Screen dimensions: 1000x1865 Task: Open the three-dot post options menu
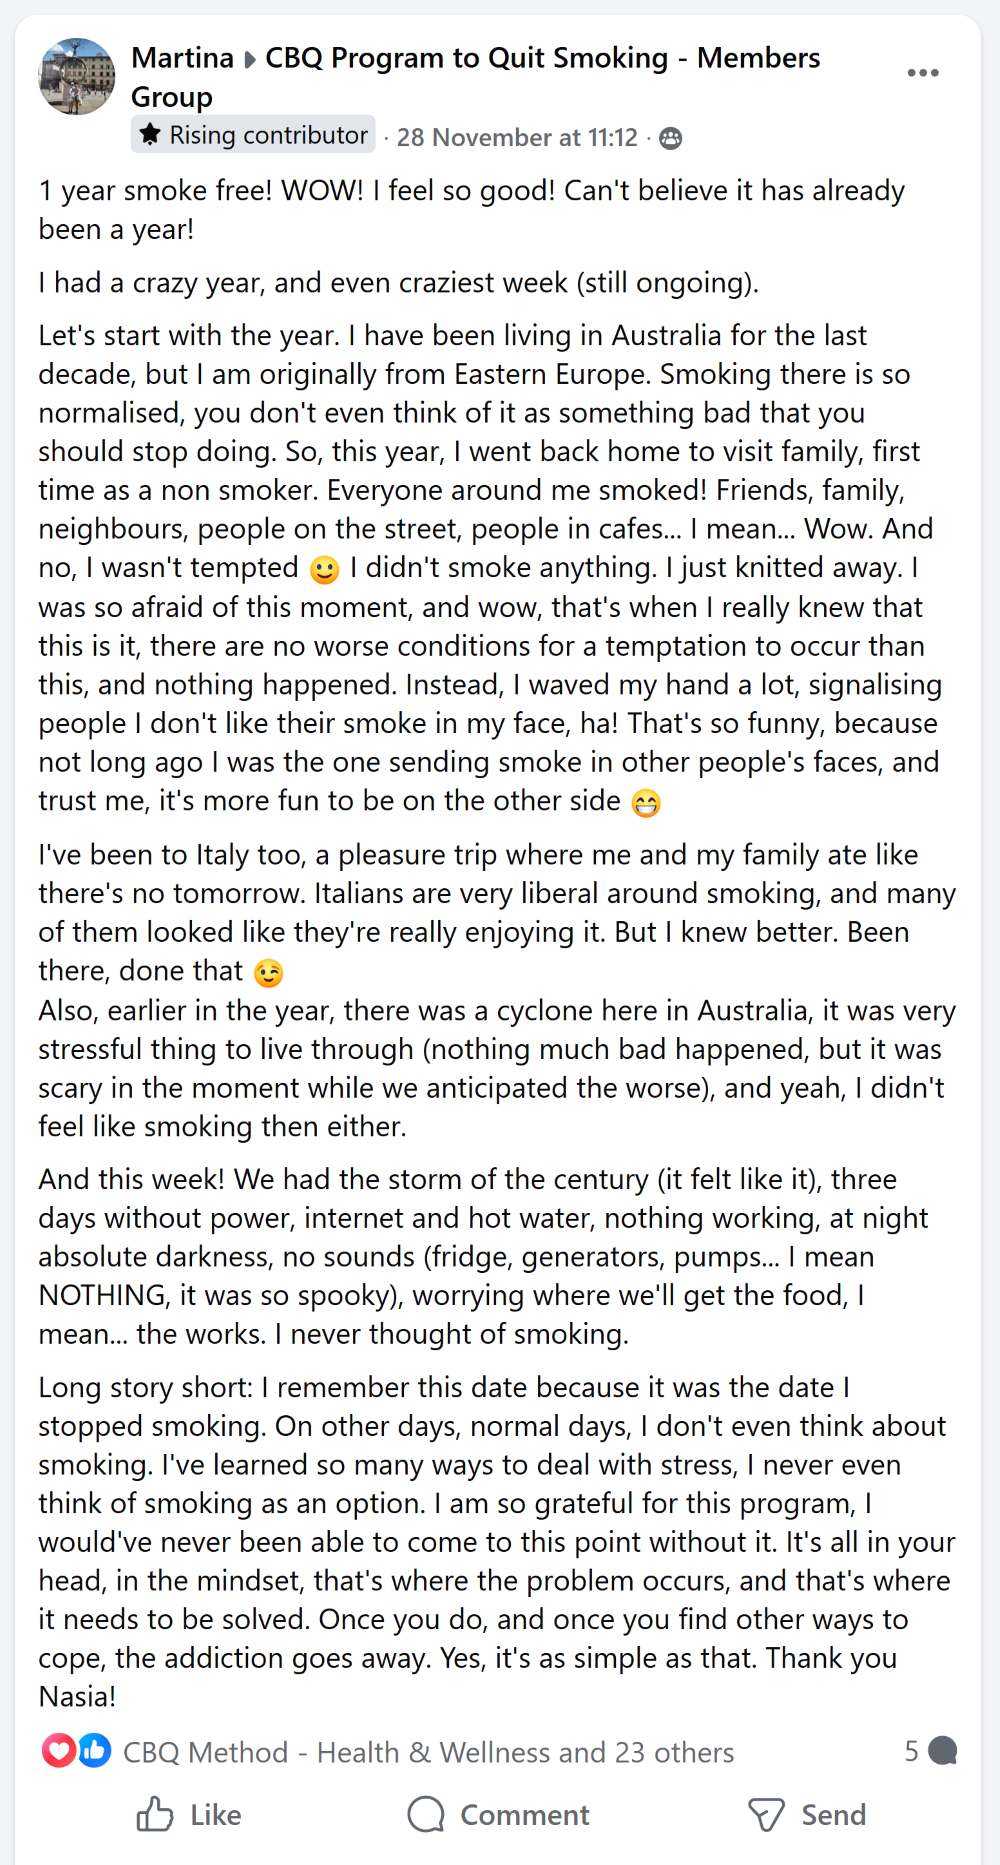[x=923, y=71]
